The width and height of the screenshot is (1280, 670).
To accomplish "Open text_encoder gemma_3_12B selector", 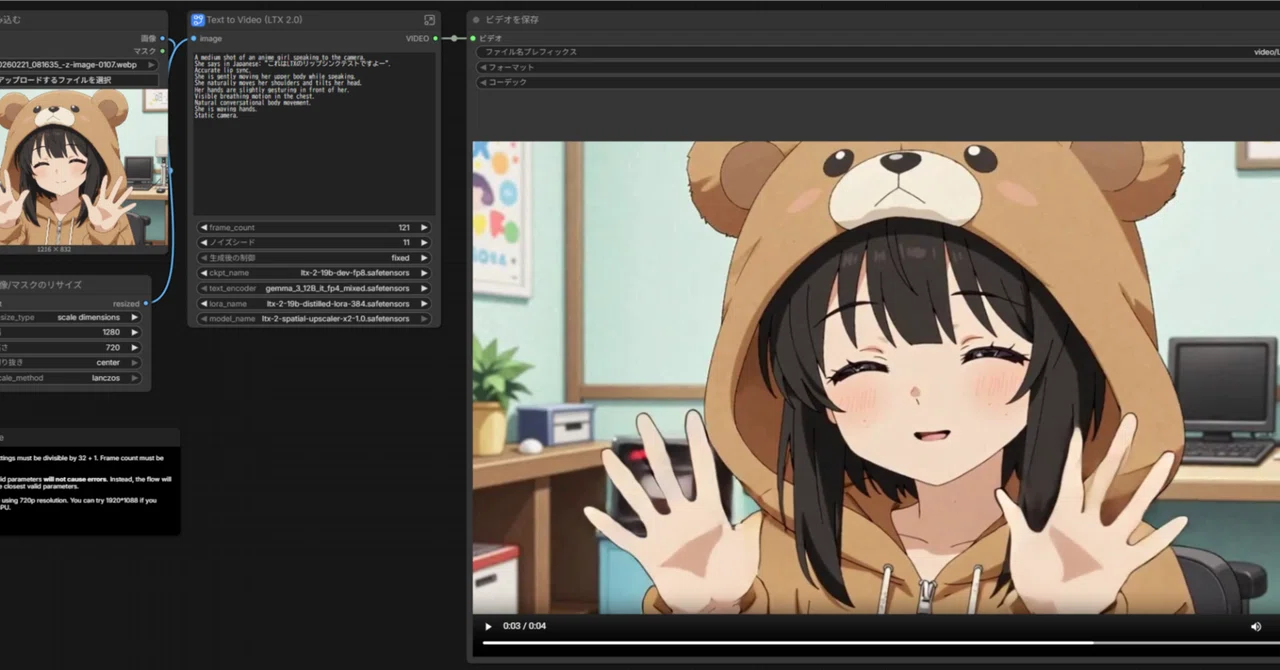I will 313,288.
